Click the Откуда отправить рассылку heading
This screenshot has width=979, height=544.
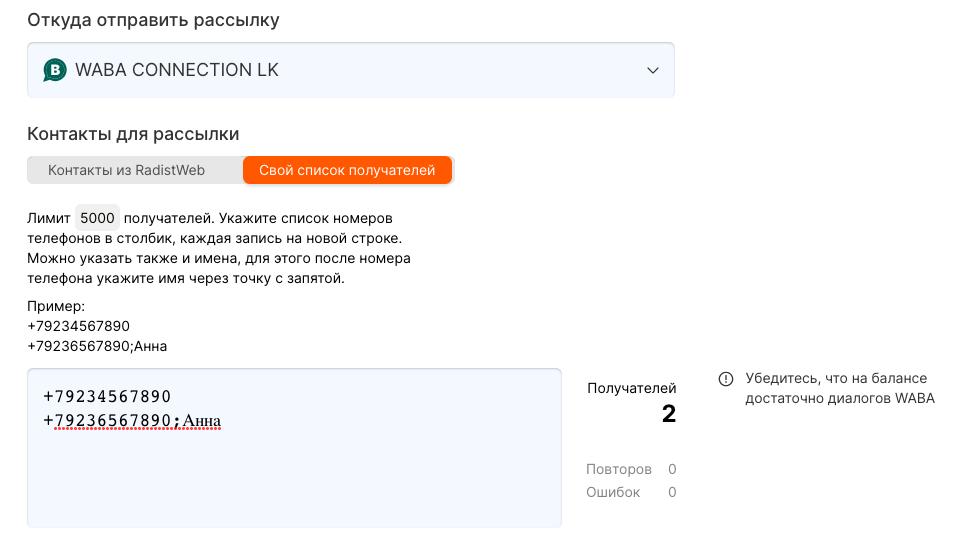pos(153,20)
